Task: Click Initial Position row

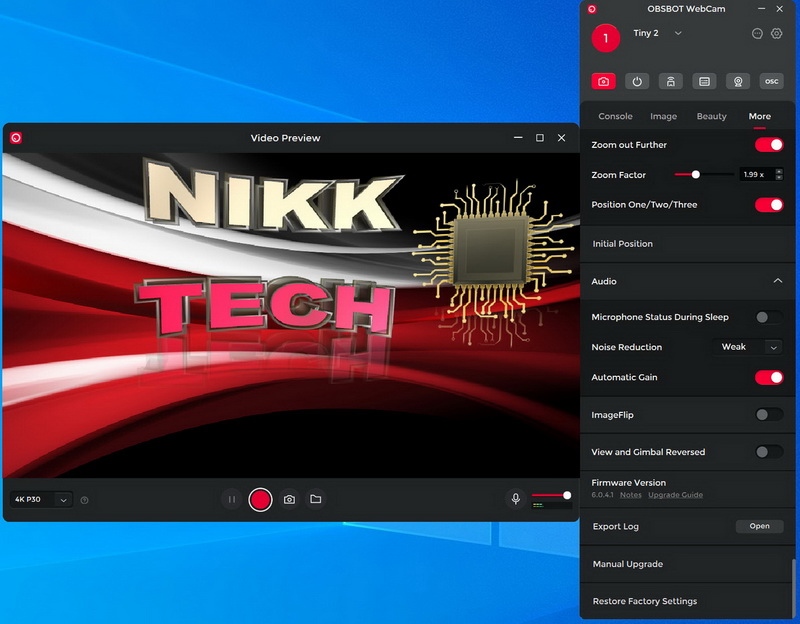Action: [687, 244]
